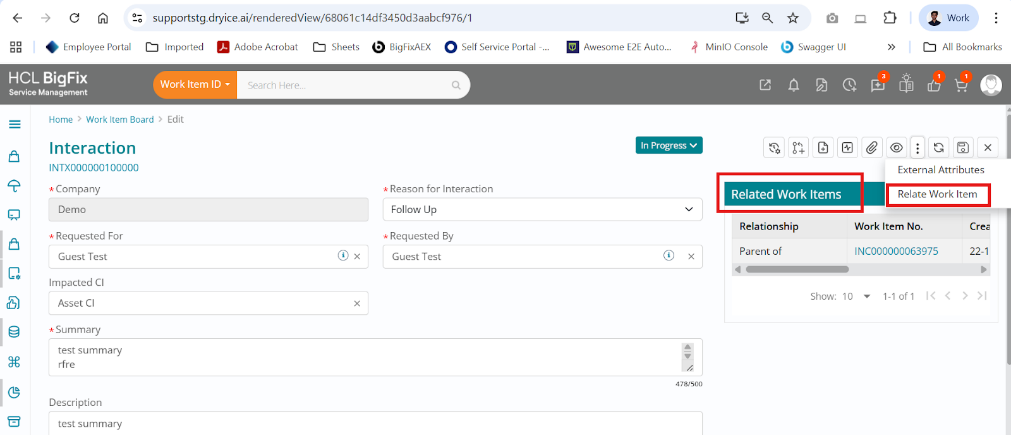
Task: Click the Summary text area
Action: point(376,357)
